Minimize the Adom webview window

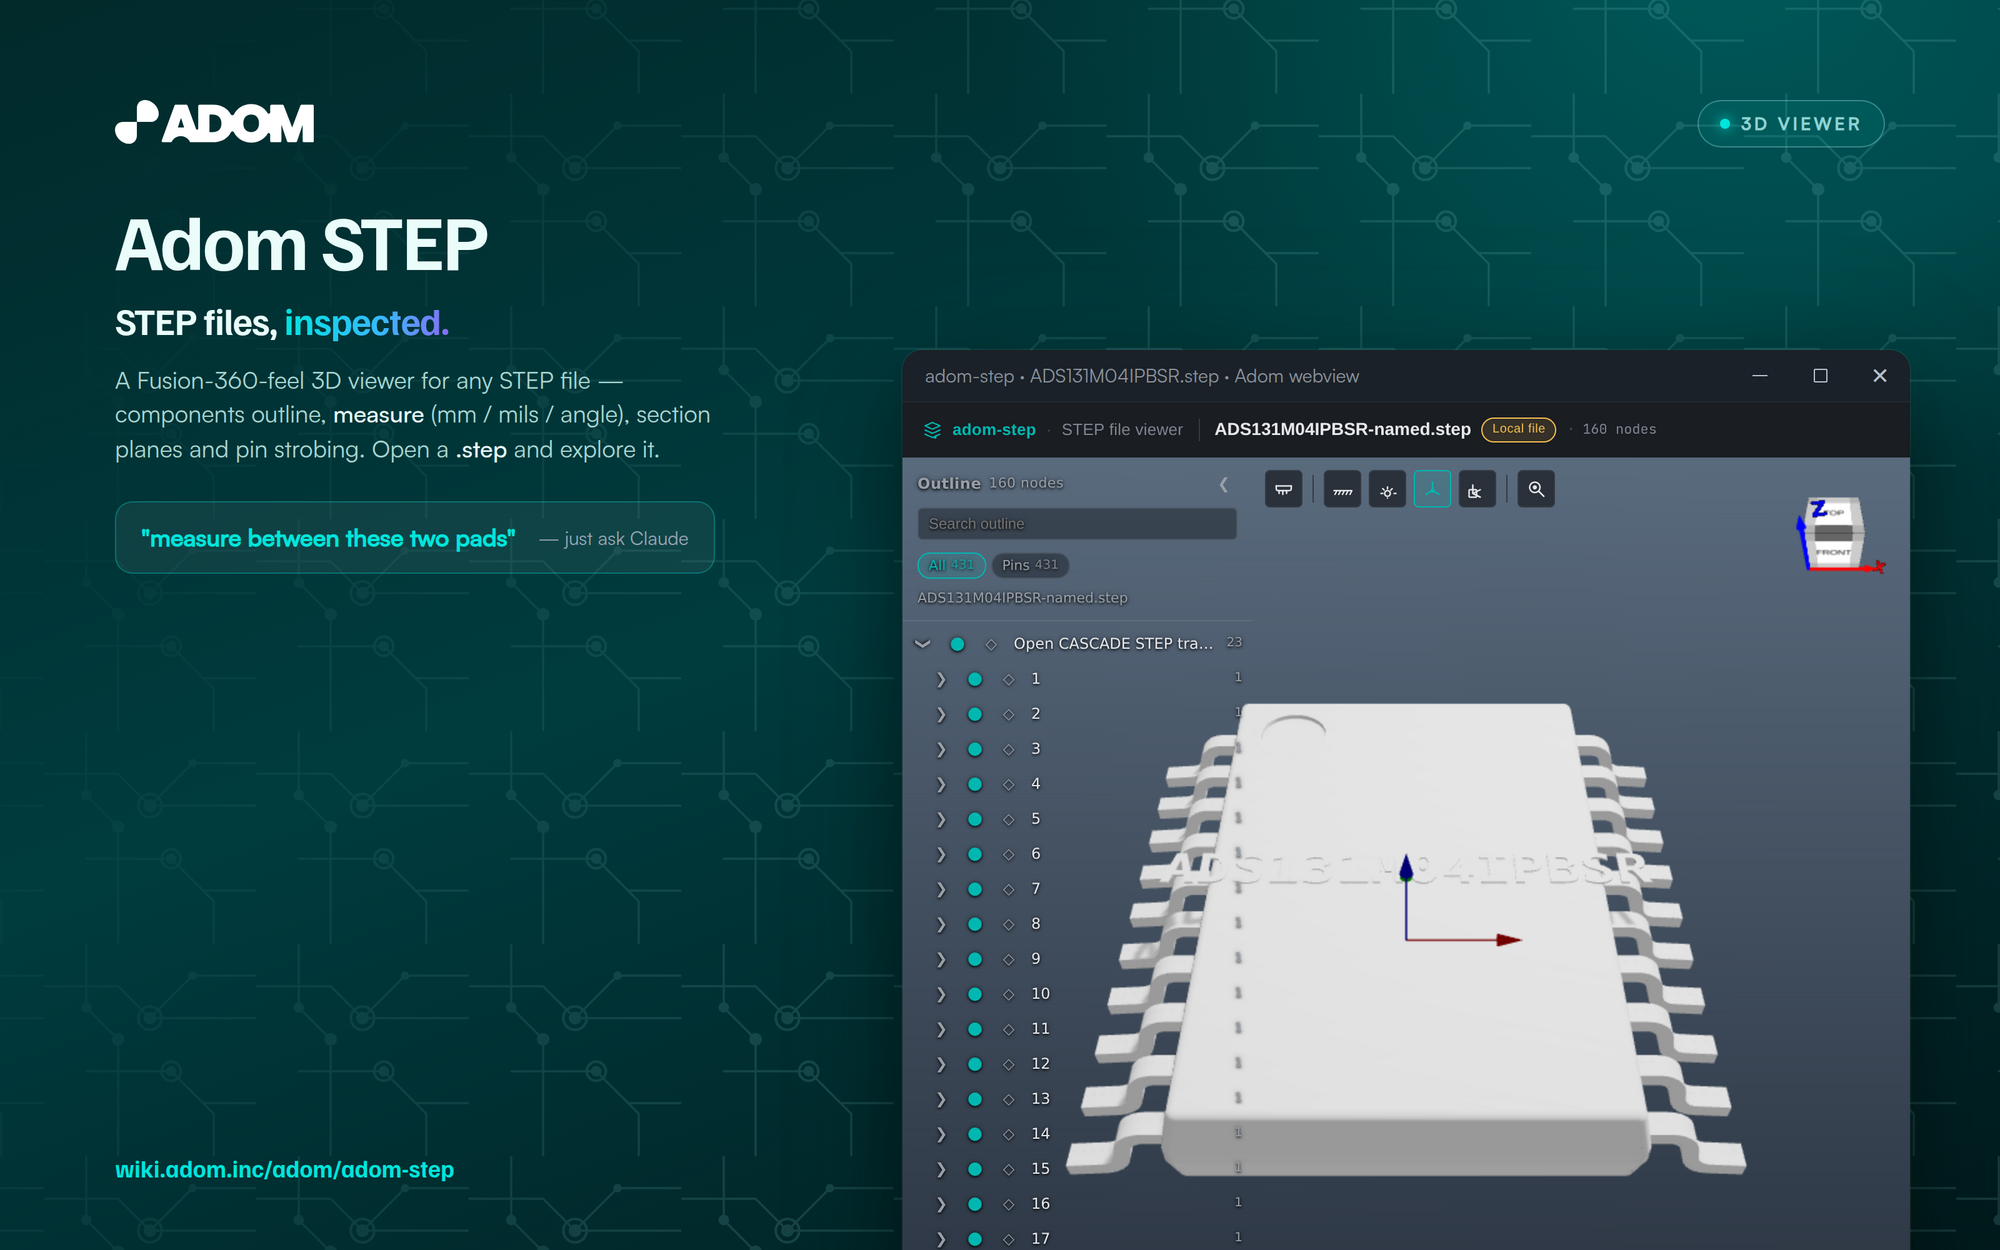point(1760,376)
